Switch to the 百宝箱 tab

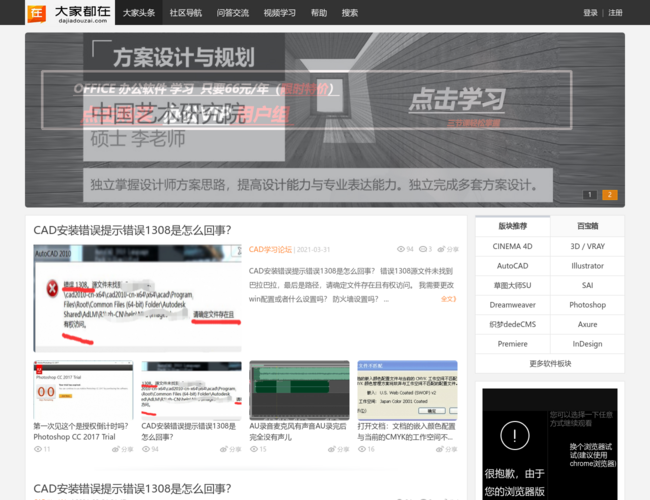(587, 226)
